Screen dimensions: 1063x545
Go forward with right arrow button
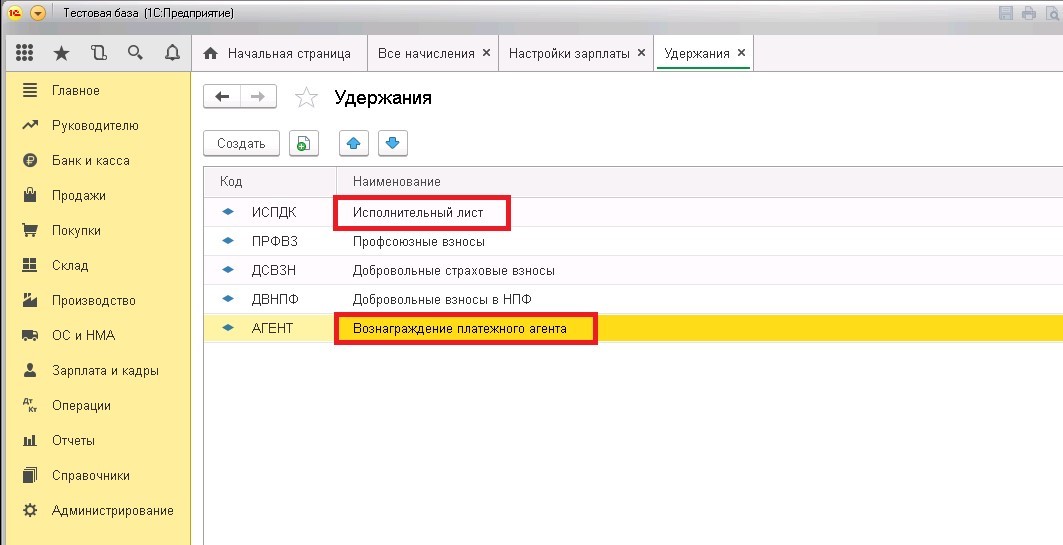pyautogui.click(x=258, y=97)
